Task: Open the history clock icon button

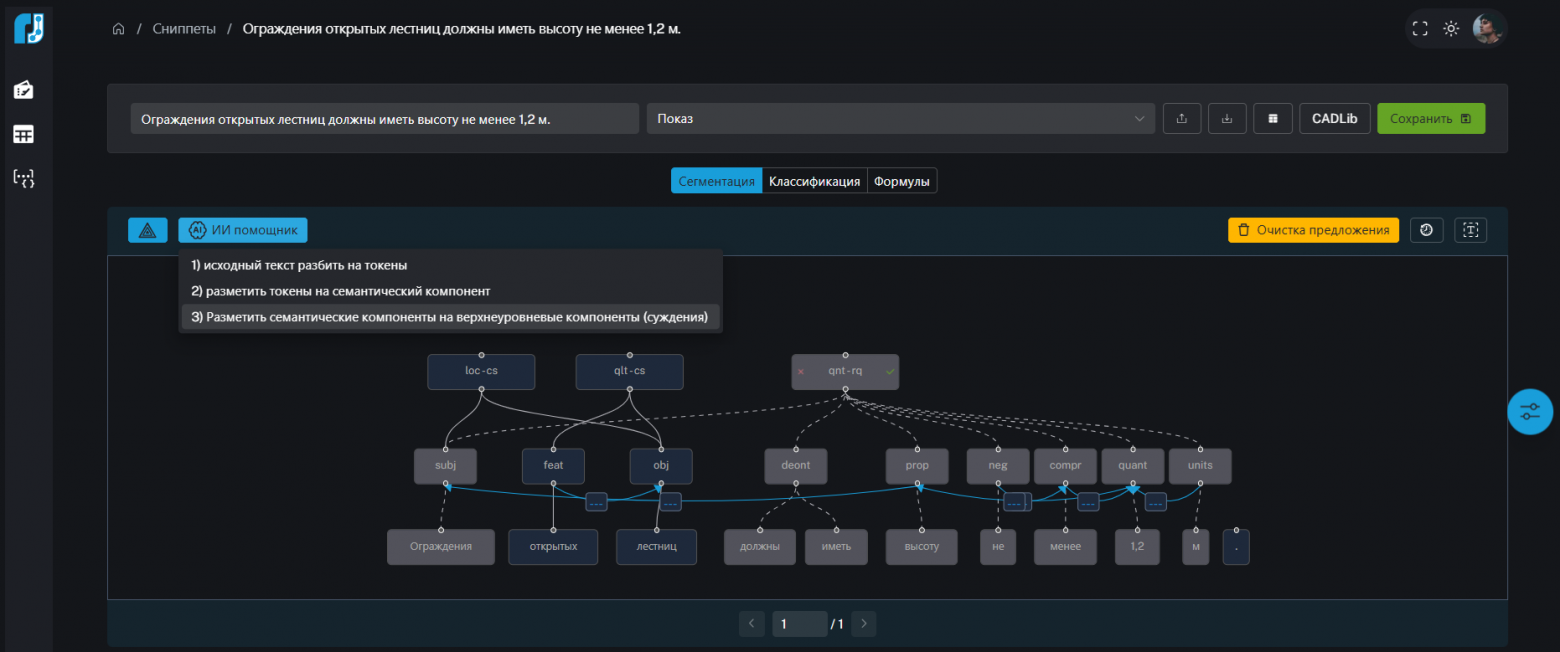Action: 1426,230
